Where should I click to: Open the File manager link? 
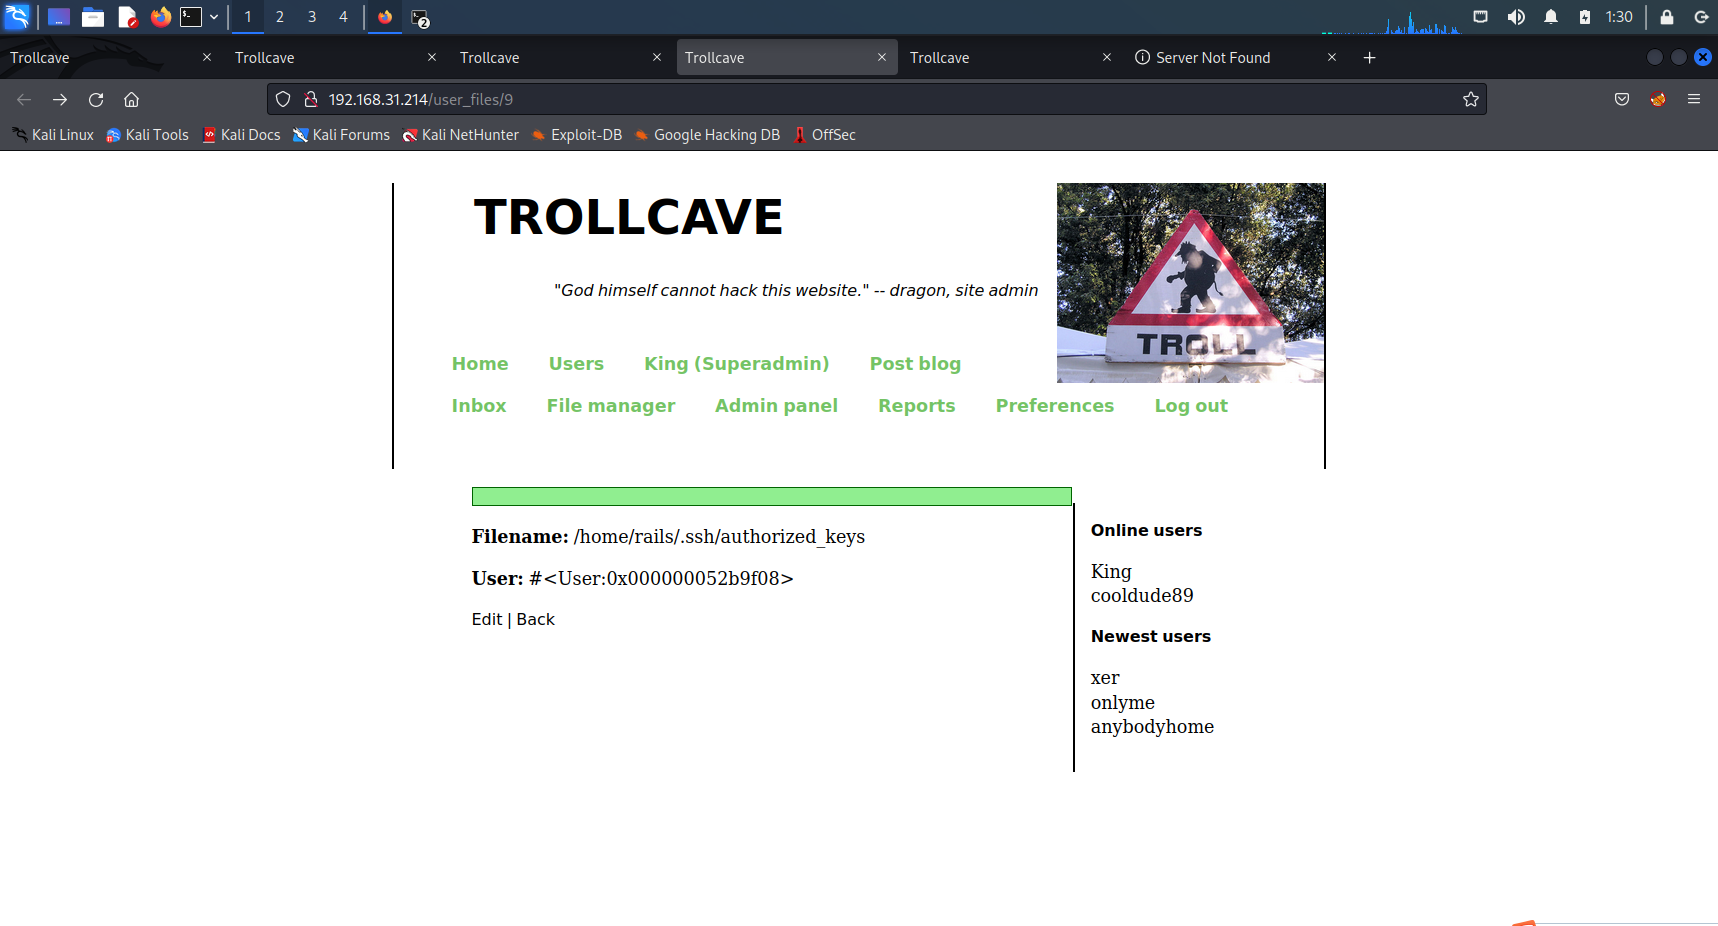(x=611, y=406)
